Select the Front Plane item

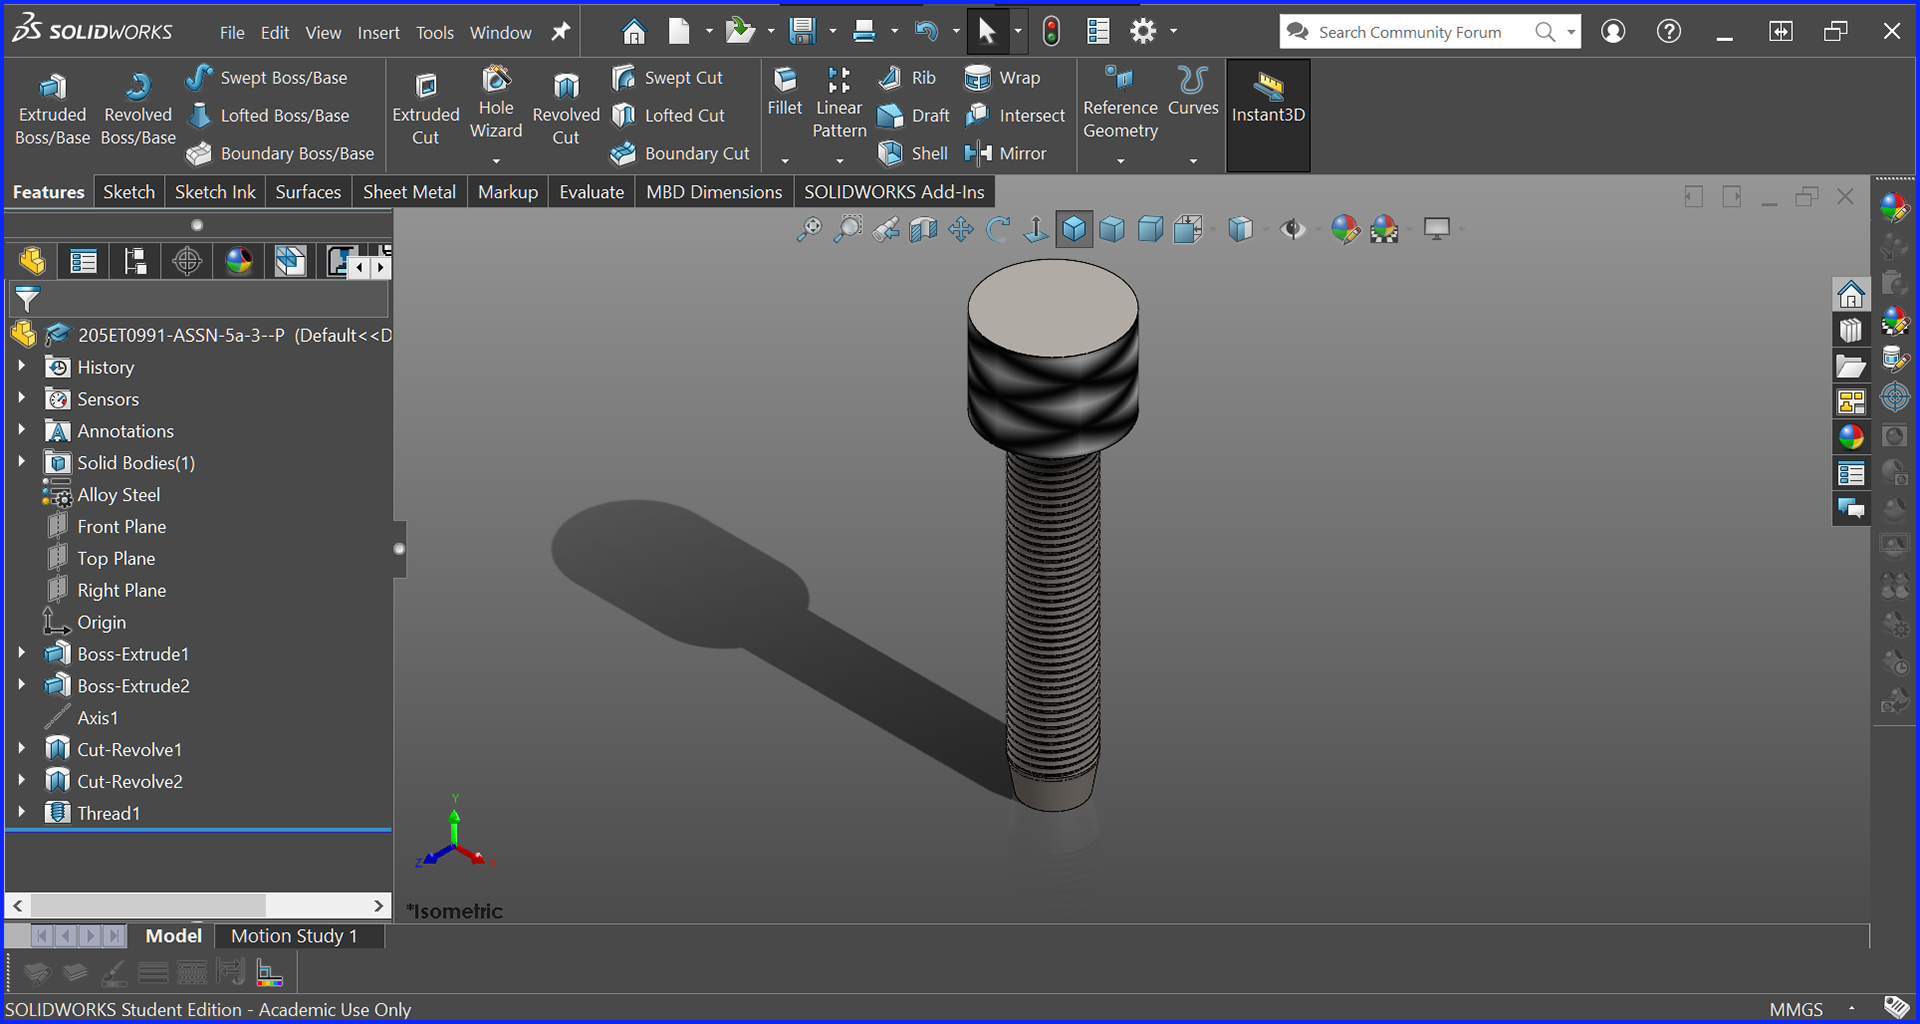121,527
